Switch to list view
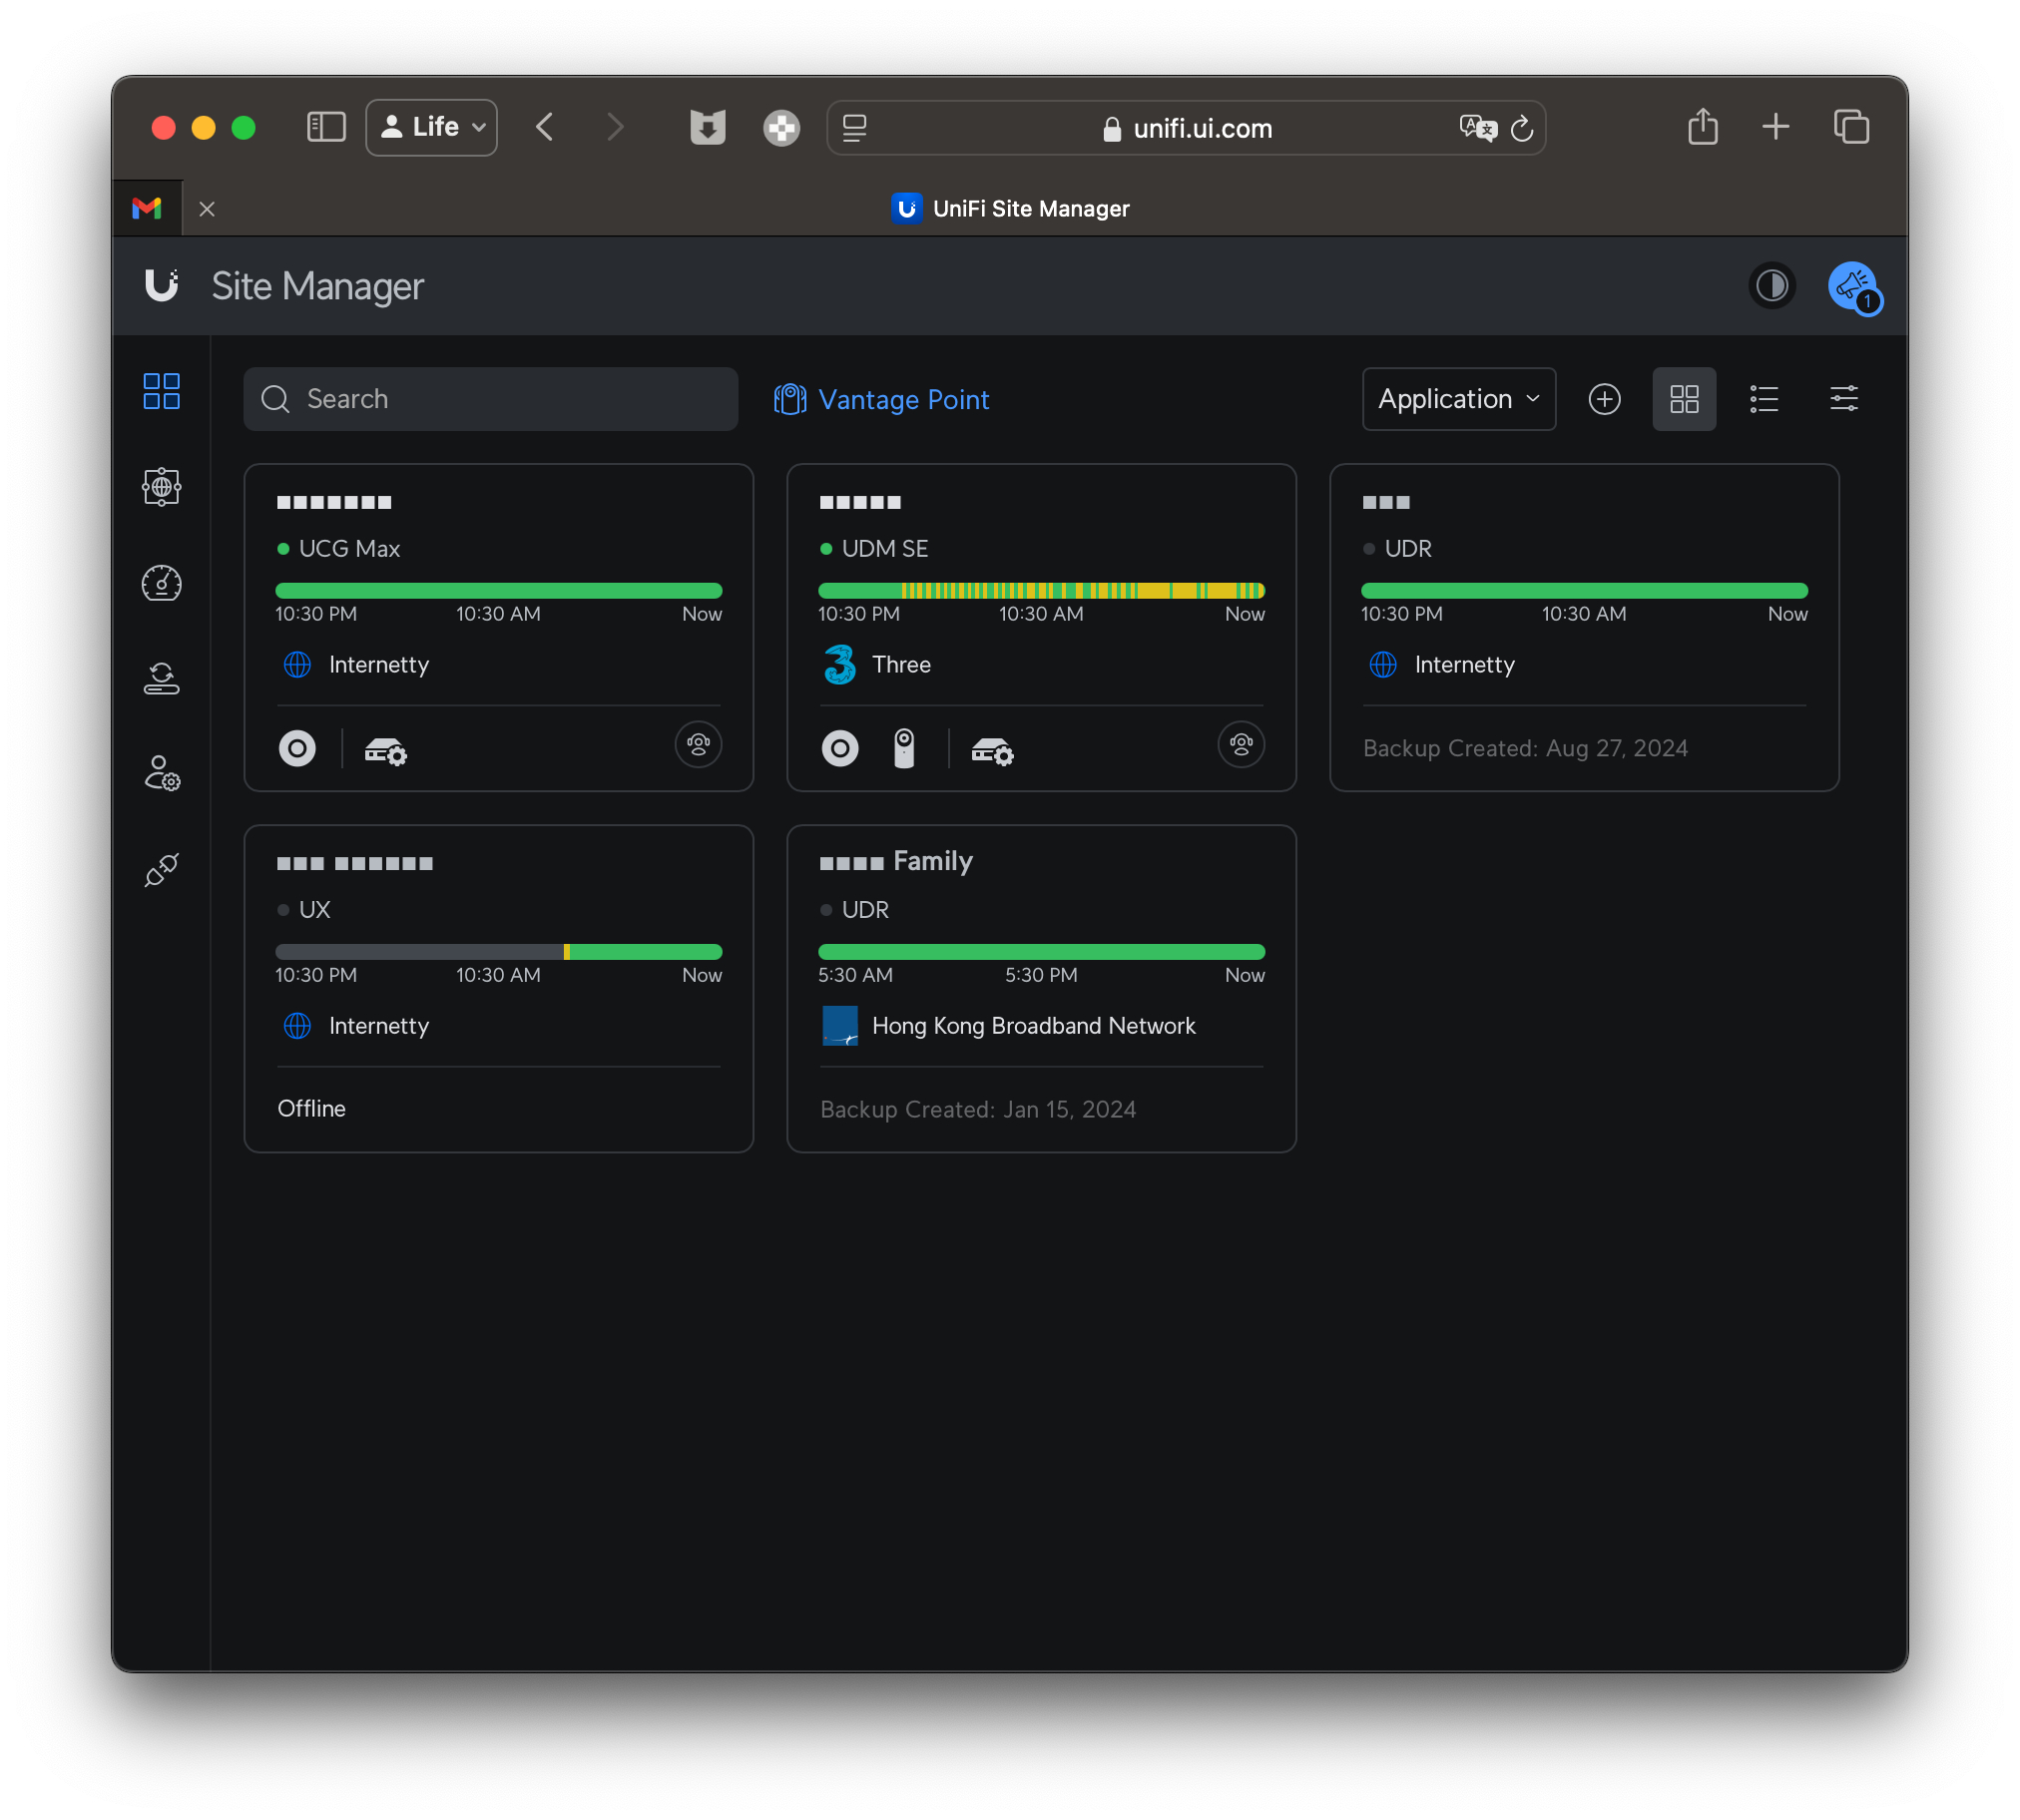This screenshot has height=1820, width=2020. click(x=1764, y=399)
